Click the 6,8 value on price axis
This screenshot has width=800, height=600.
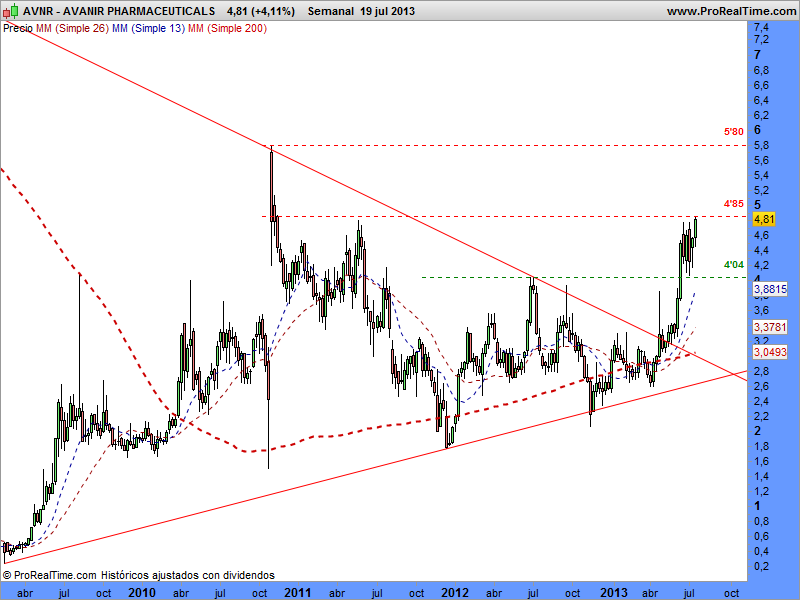click(x=761, y=70)
